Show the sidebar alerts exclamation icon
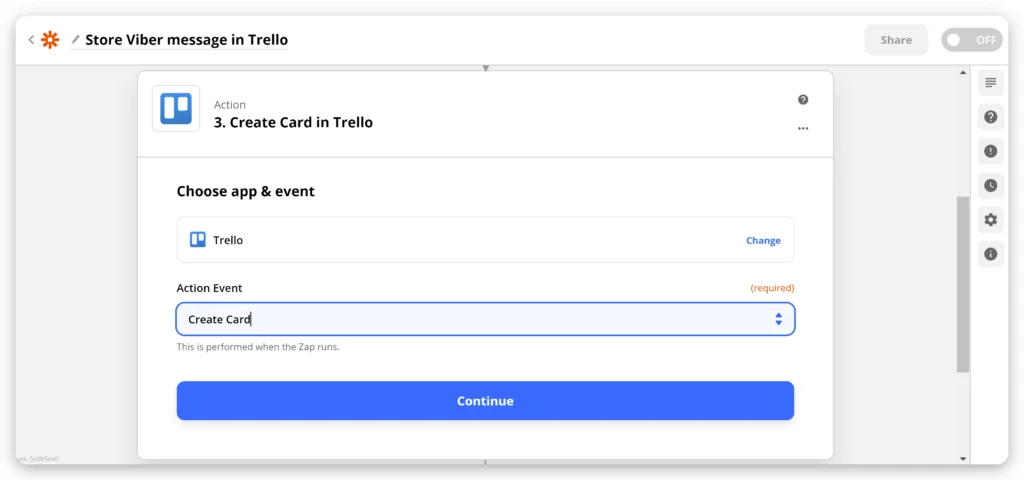1024x480 pixels. pos(990,151)
